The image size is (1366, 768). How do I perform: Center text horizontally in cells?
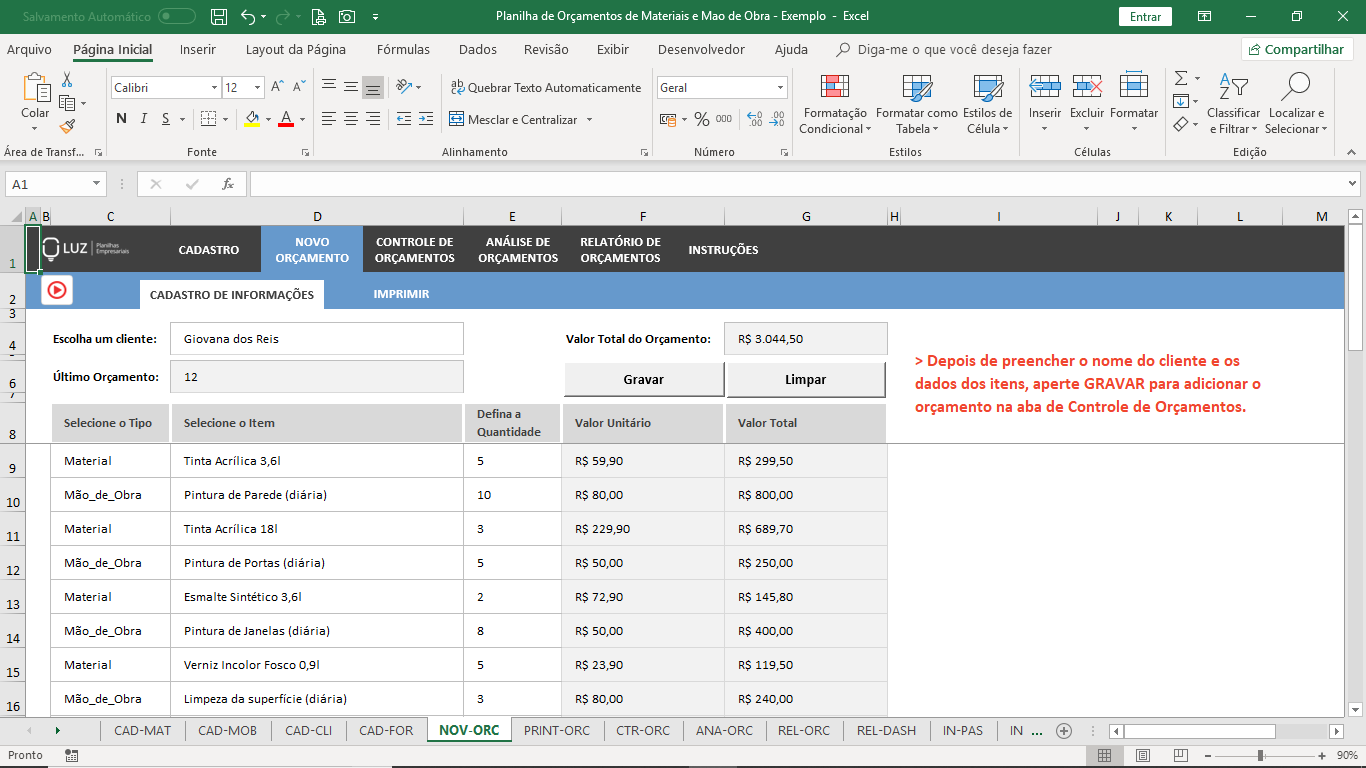tap(351, 119)
